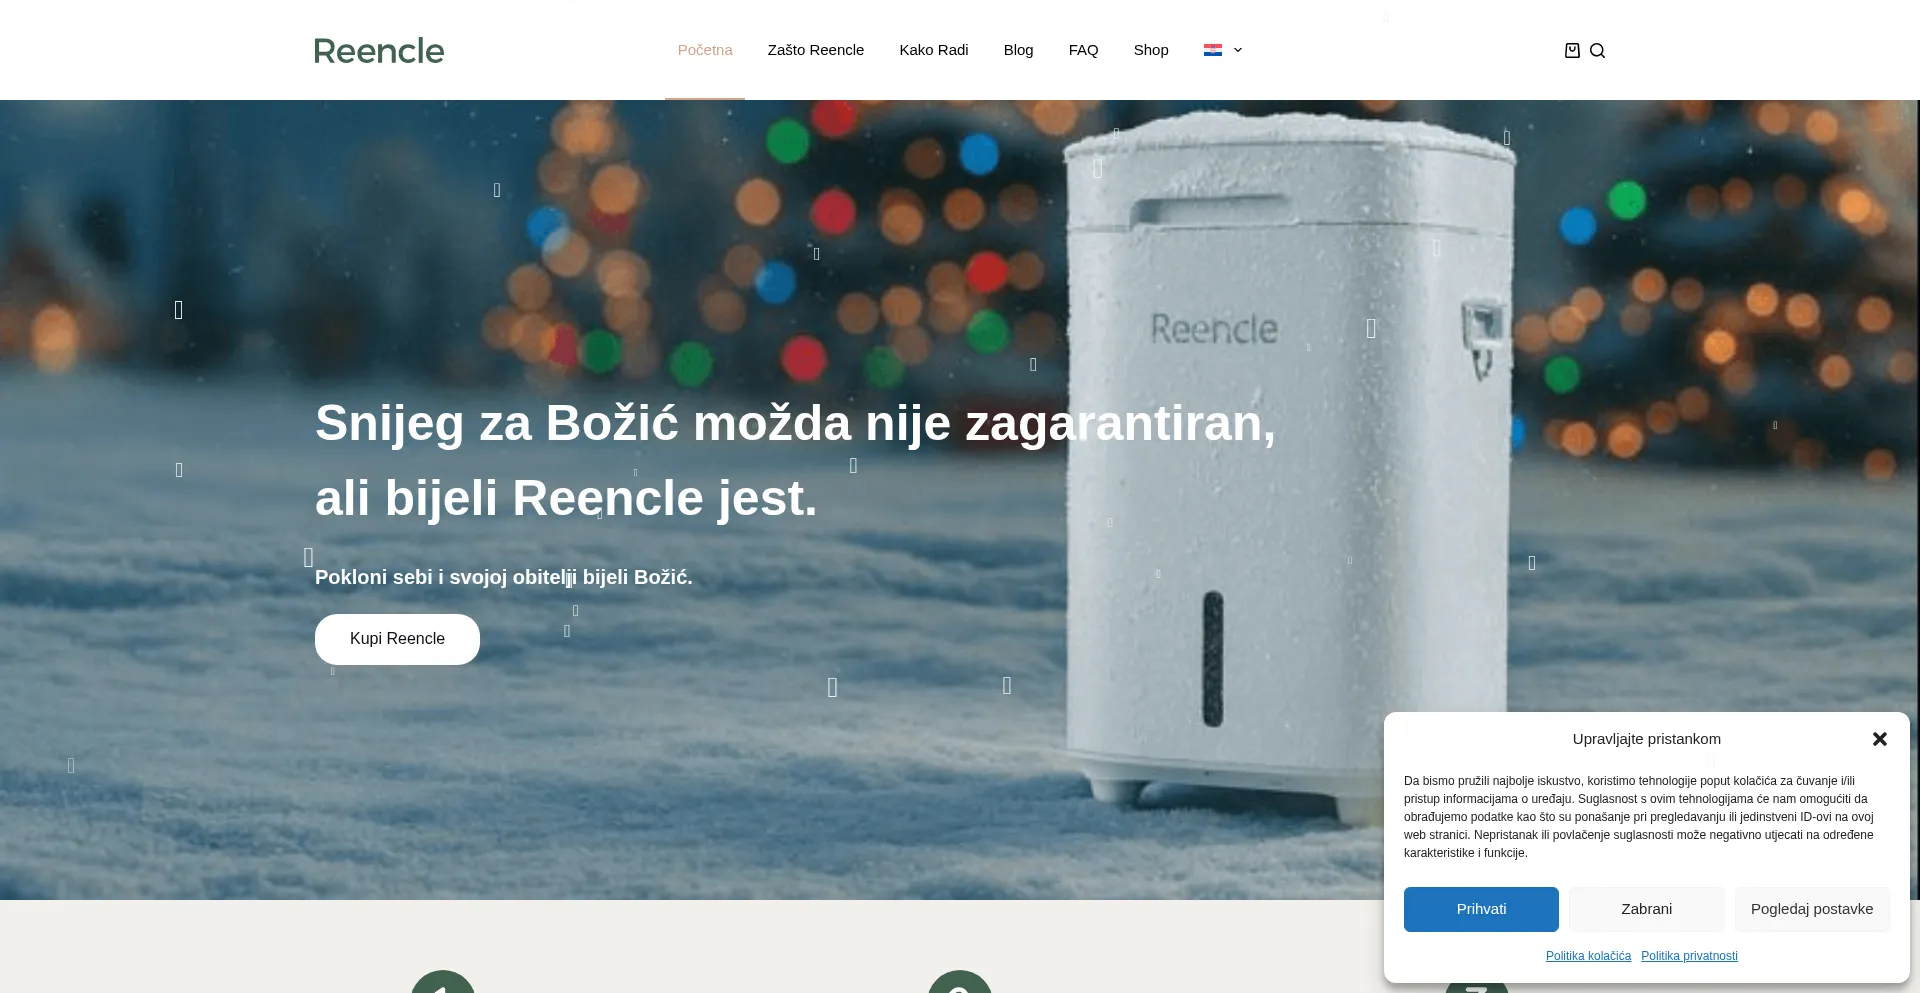The width and height of the screenshot is (1920, 993).
Task: Open the Politika privatnosti link
Action: tap(1689, 956)
